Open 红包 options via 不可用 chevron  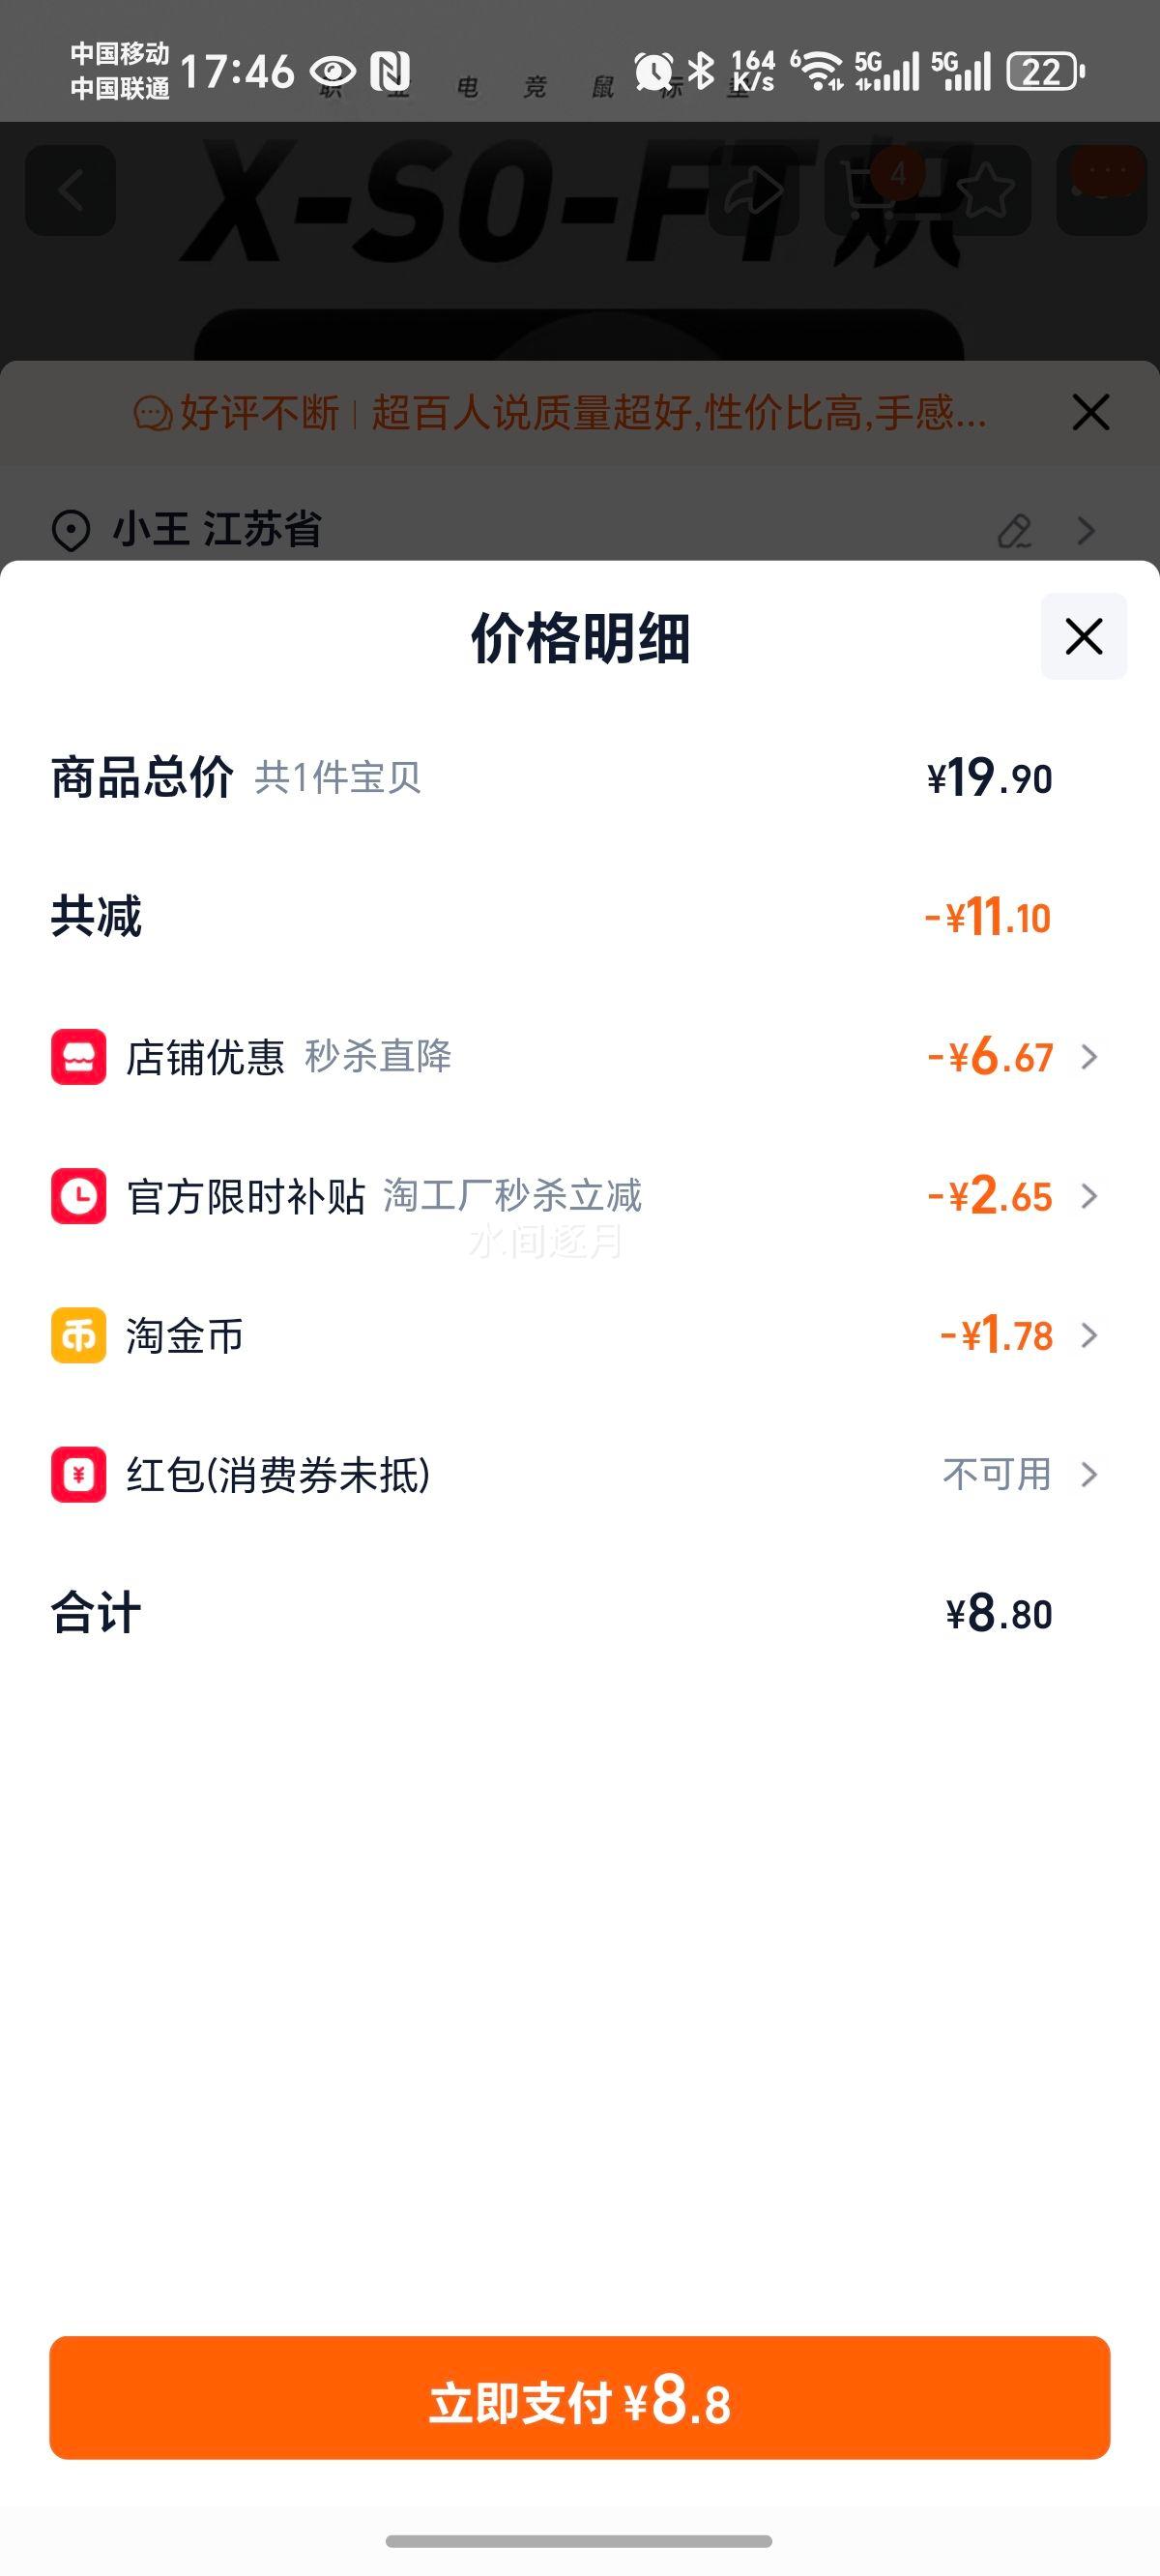coord(1089,1474)
